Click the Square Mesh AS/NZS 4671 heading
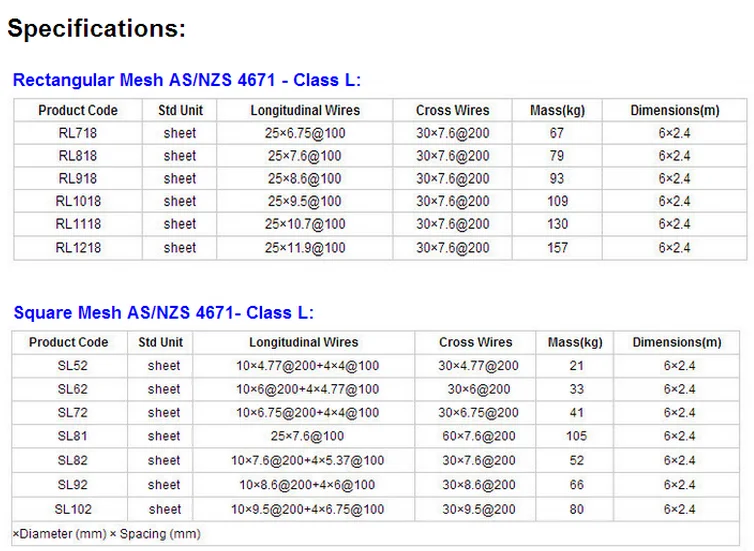 [x=163, y=313]
